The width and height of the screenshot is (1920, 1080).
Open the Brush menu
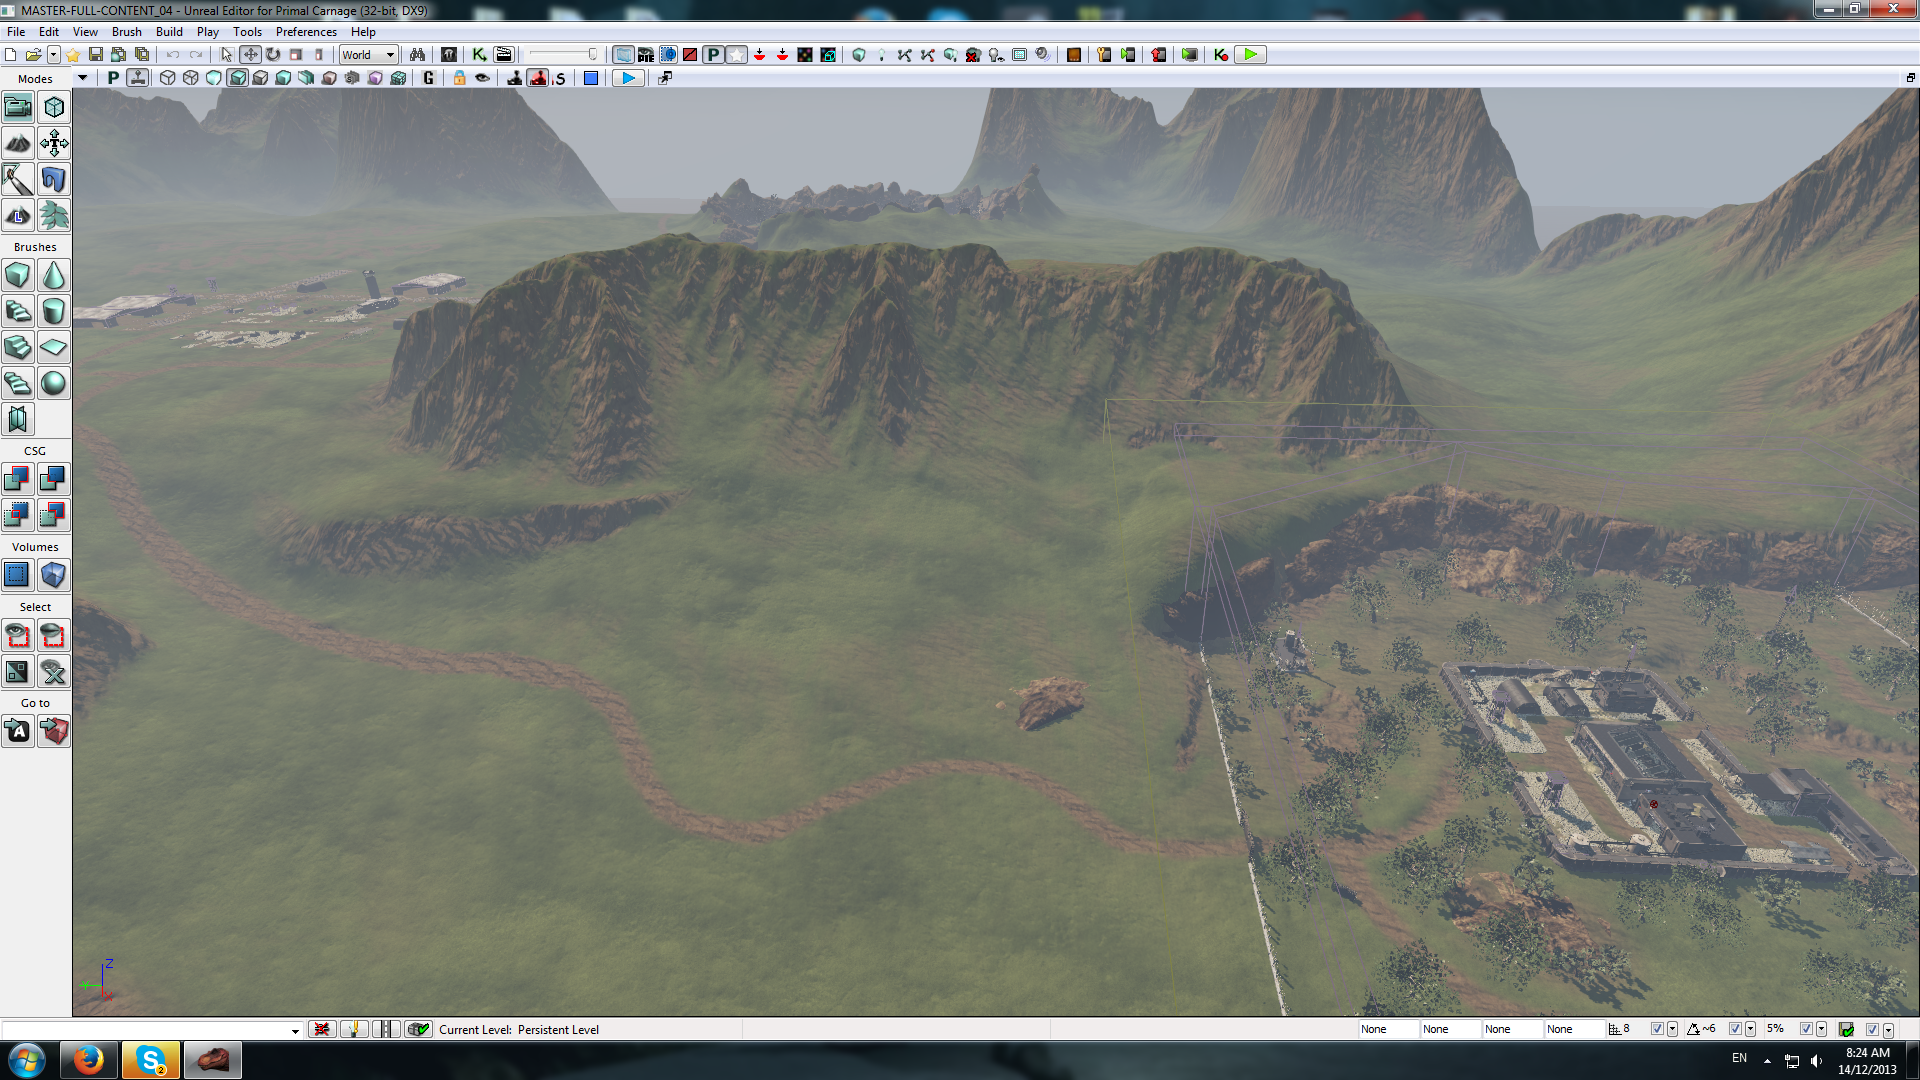[x=126, y=32]
